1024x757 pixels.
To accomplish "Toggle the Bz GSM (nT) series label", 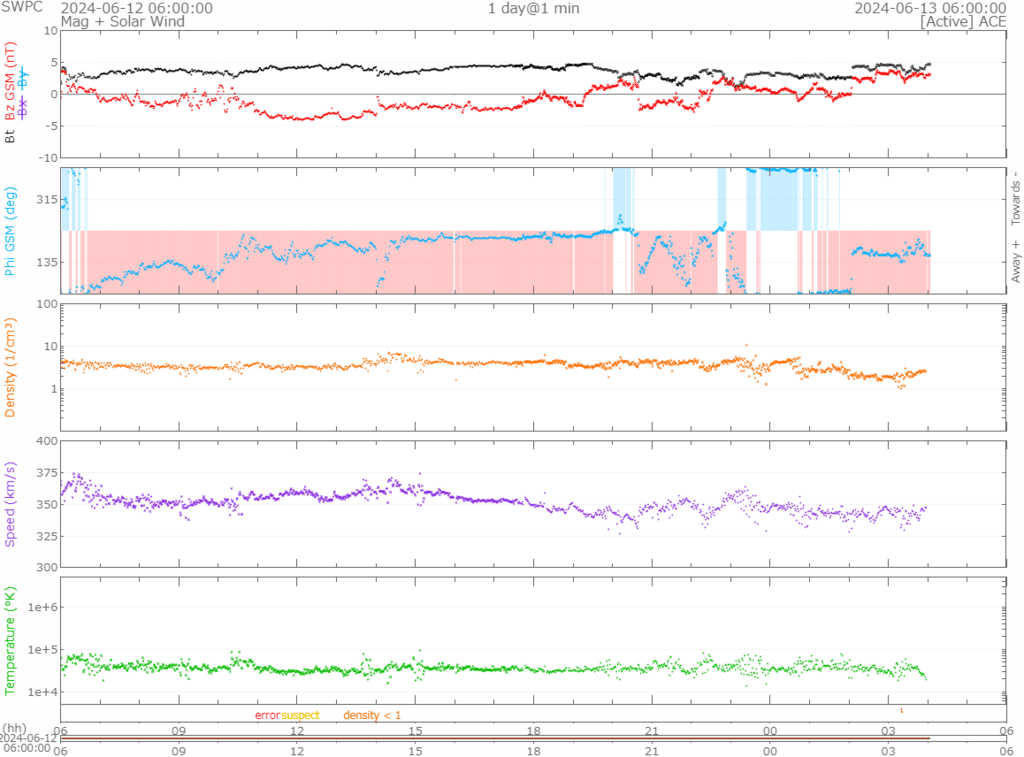I will pyautogui.click(x=10, y=82).
